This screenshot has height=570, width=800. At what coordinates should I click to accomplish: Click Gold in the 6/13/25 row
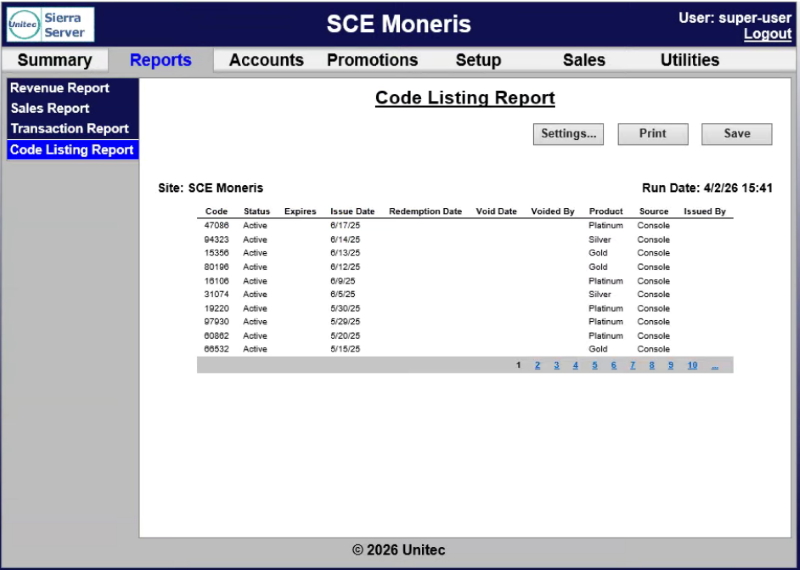[x=598, y=253]
